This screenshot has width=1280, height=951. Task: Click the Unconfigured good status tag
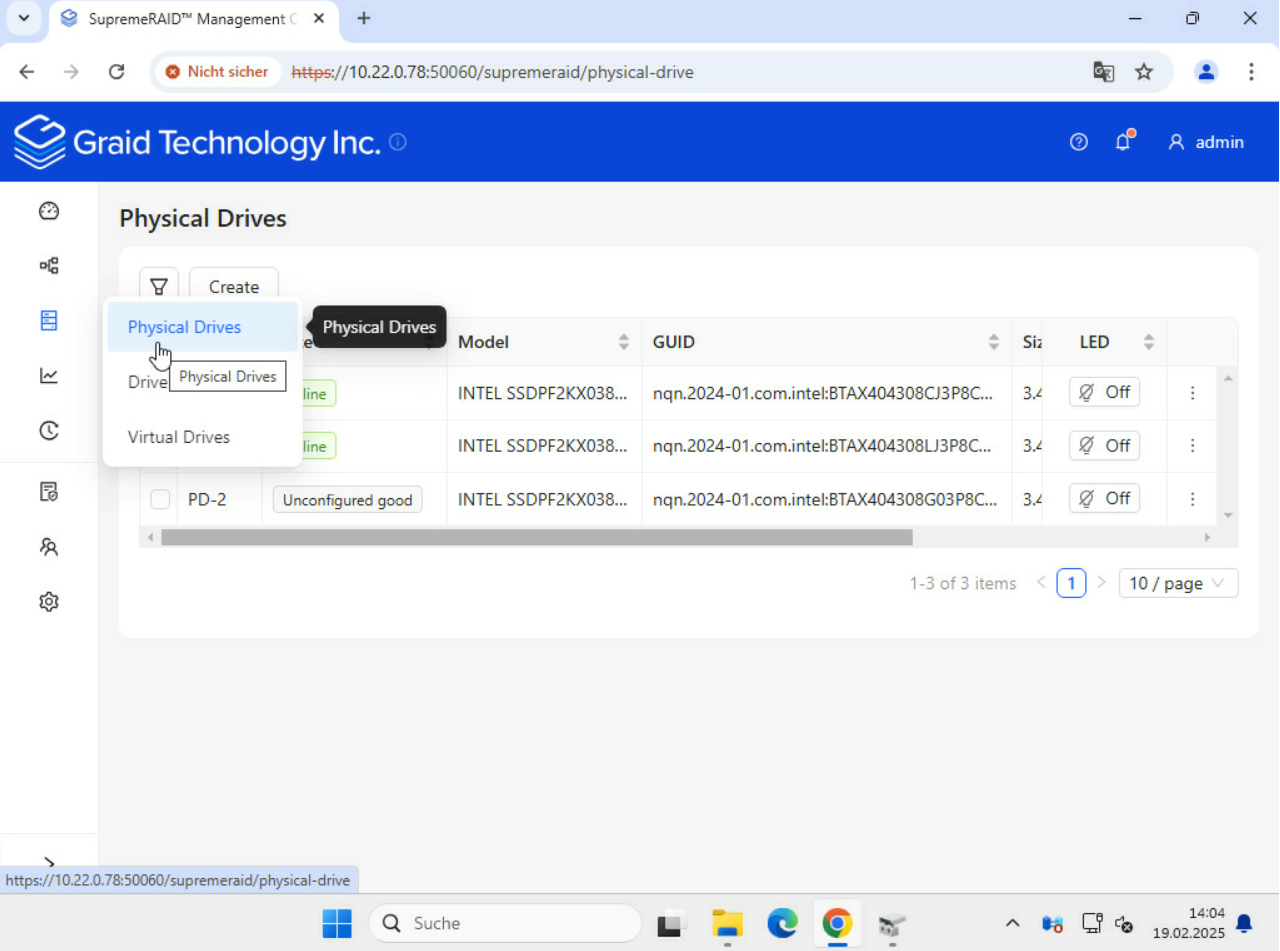coord(348,500)
